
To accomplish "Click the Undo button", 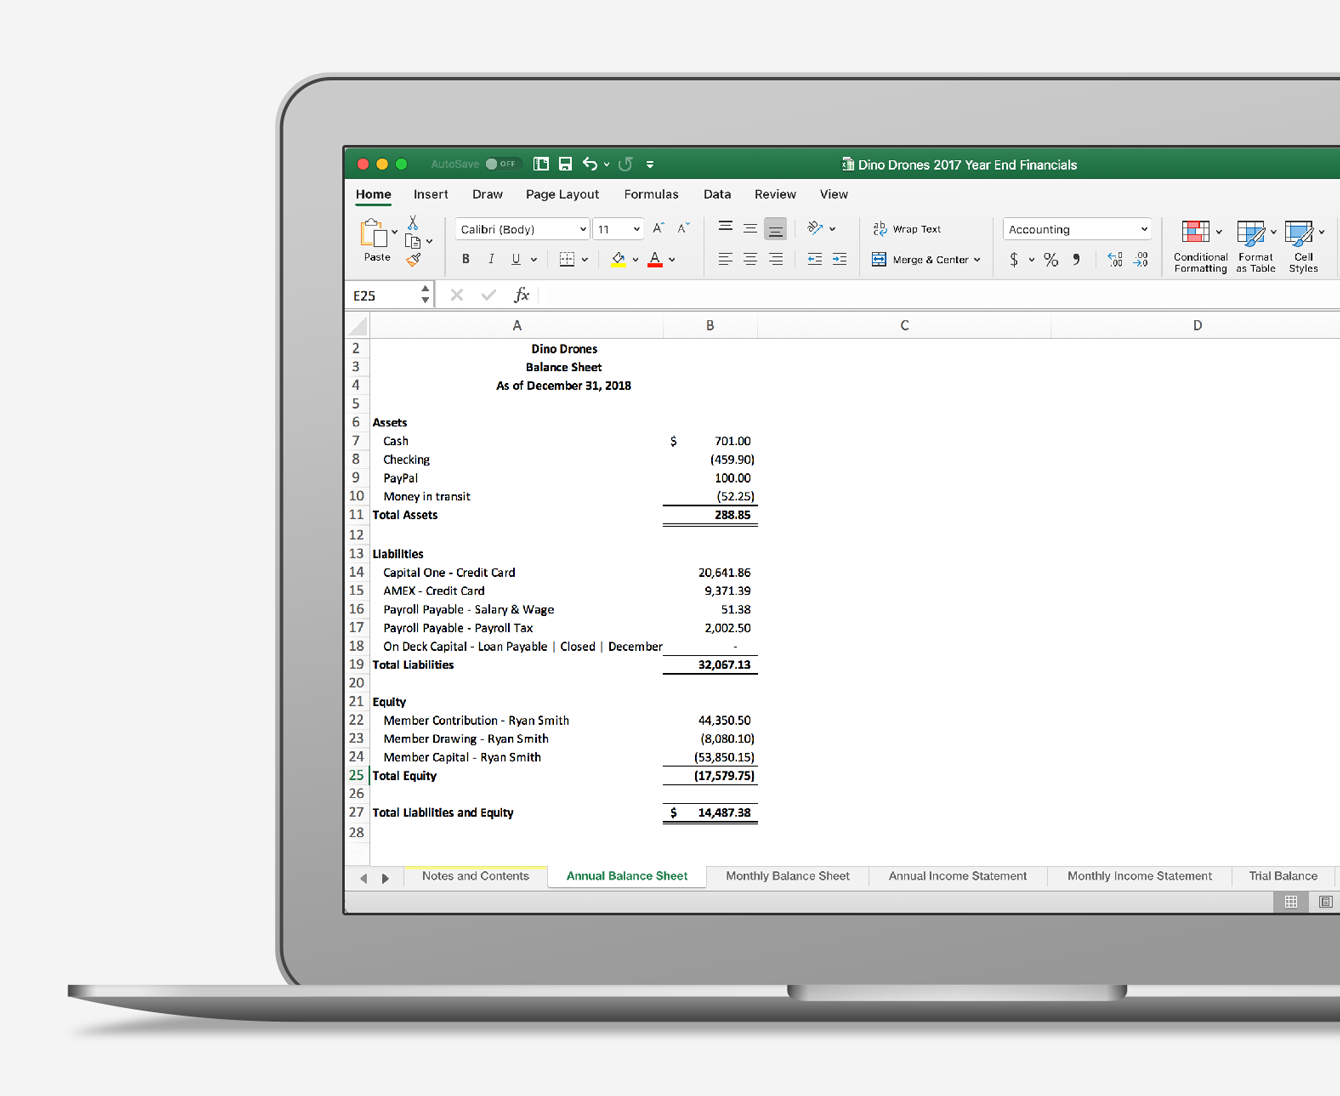I will click(590, 163).
